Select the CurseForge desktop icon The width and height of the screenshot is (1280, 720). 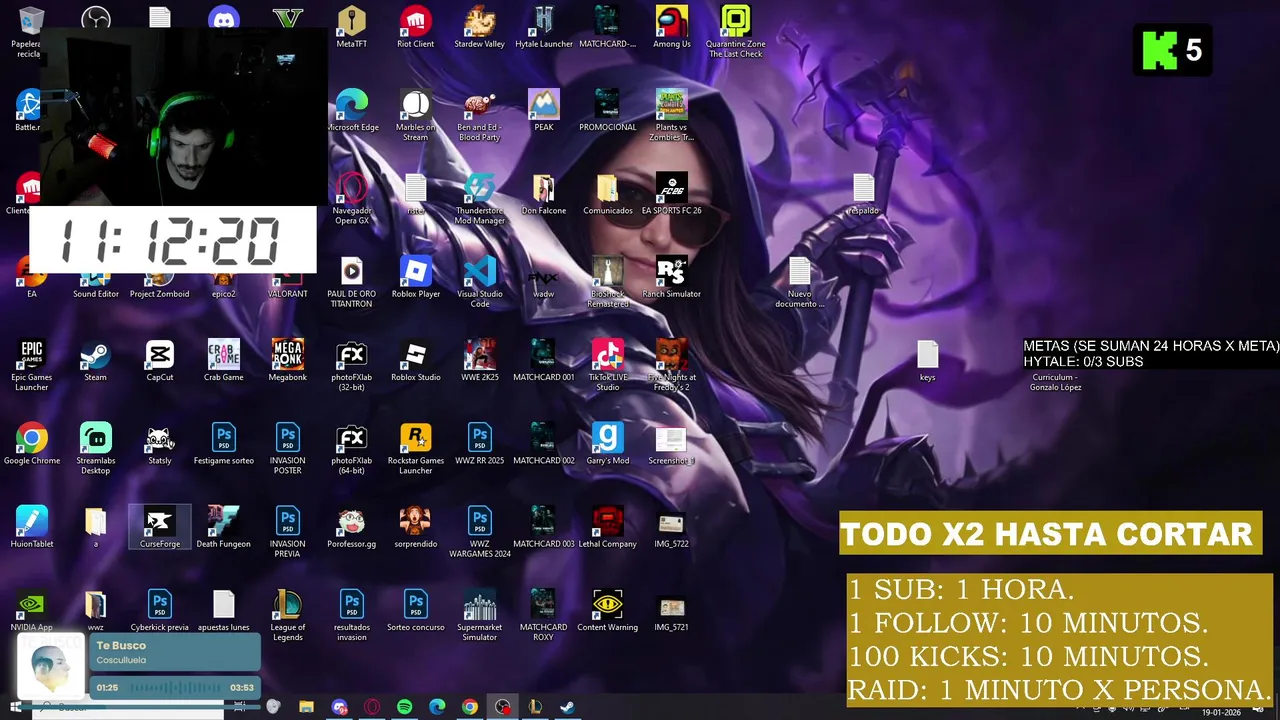159,527
